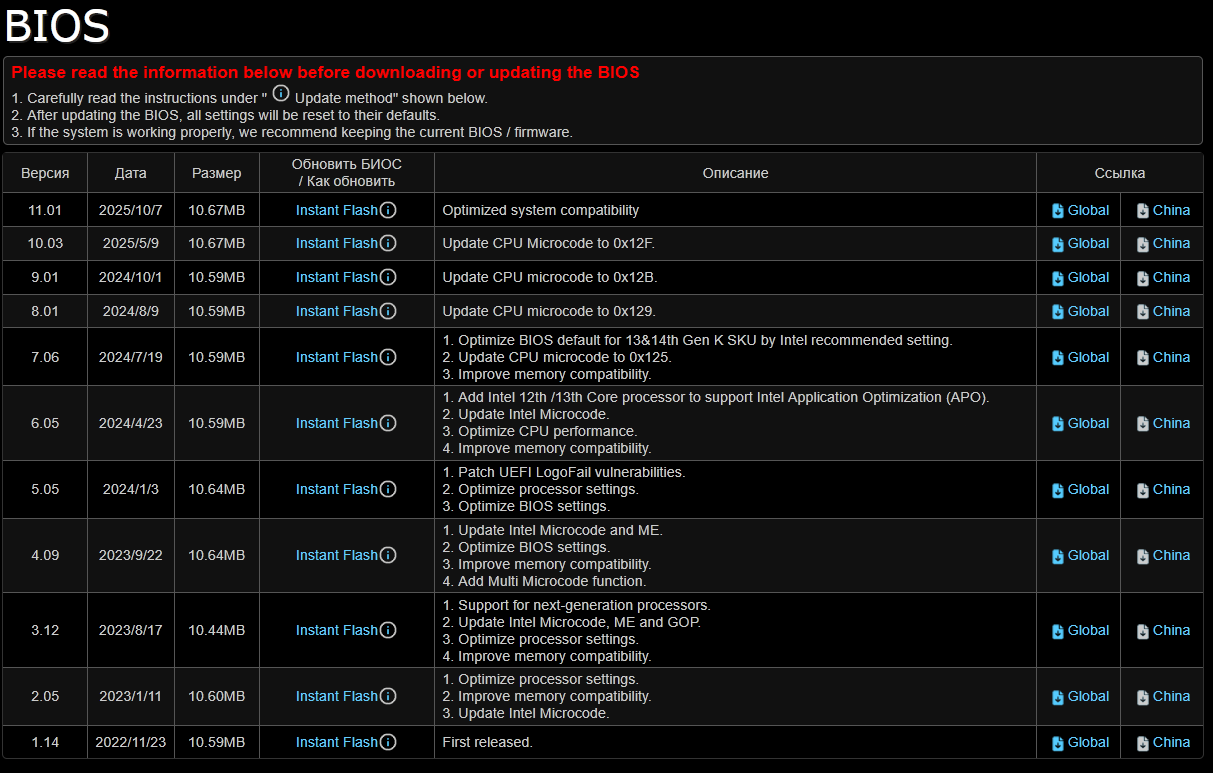Click the Global download icon for BIOS 6.05
This screenshot has height=773, width=1213.
(1058, 424)
